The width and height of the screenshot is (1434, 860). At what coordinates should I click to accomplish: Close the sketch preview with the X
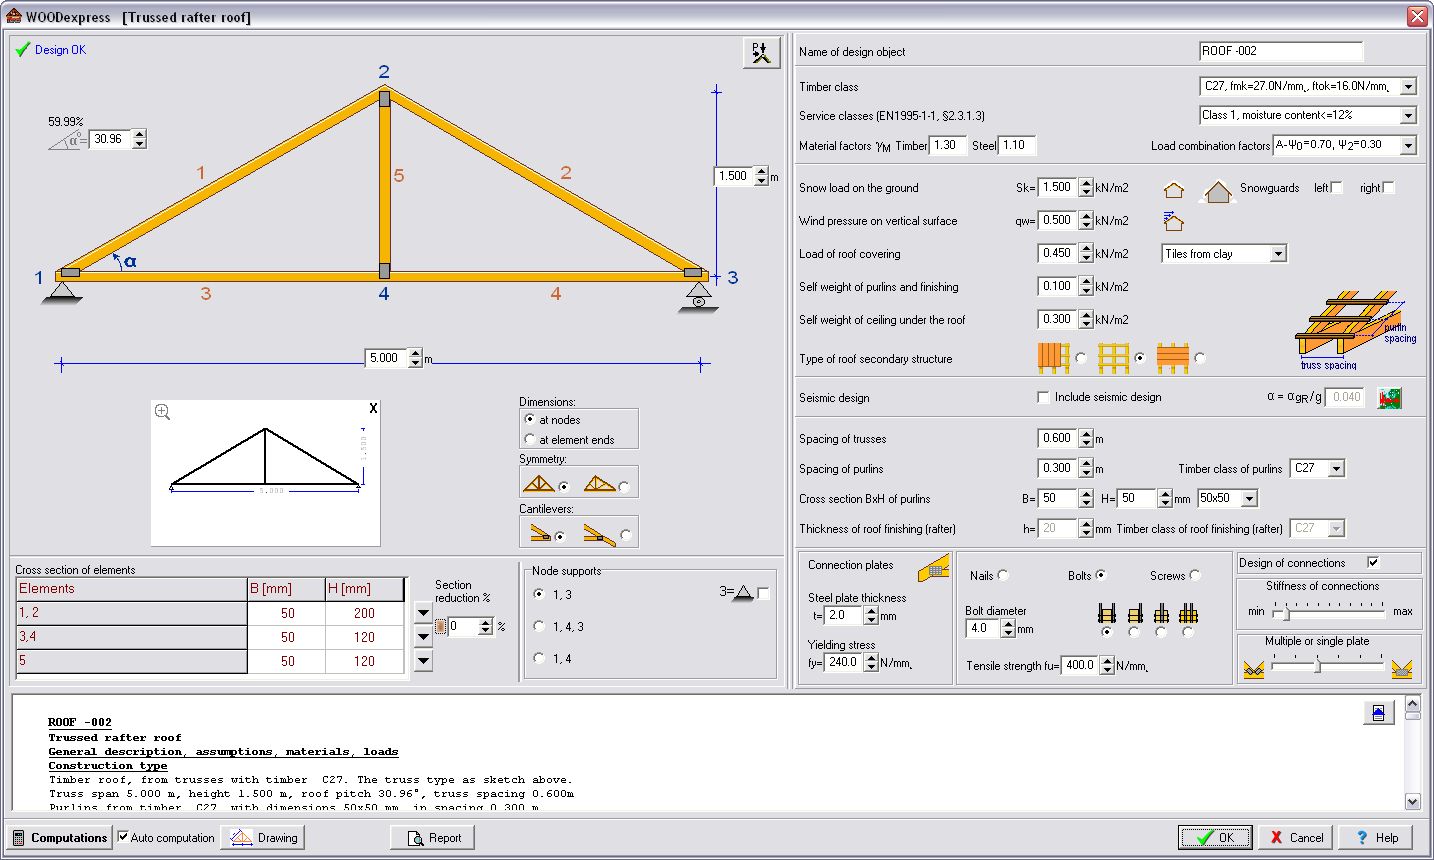coord(373,408)
